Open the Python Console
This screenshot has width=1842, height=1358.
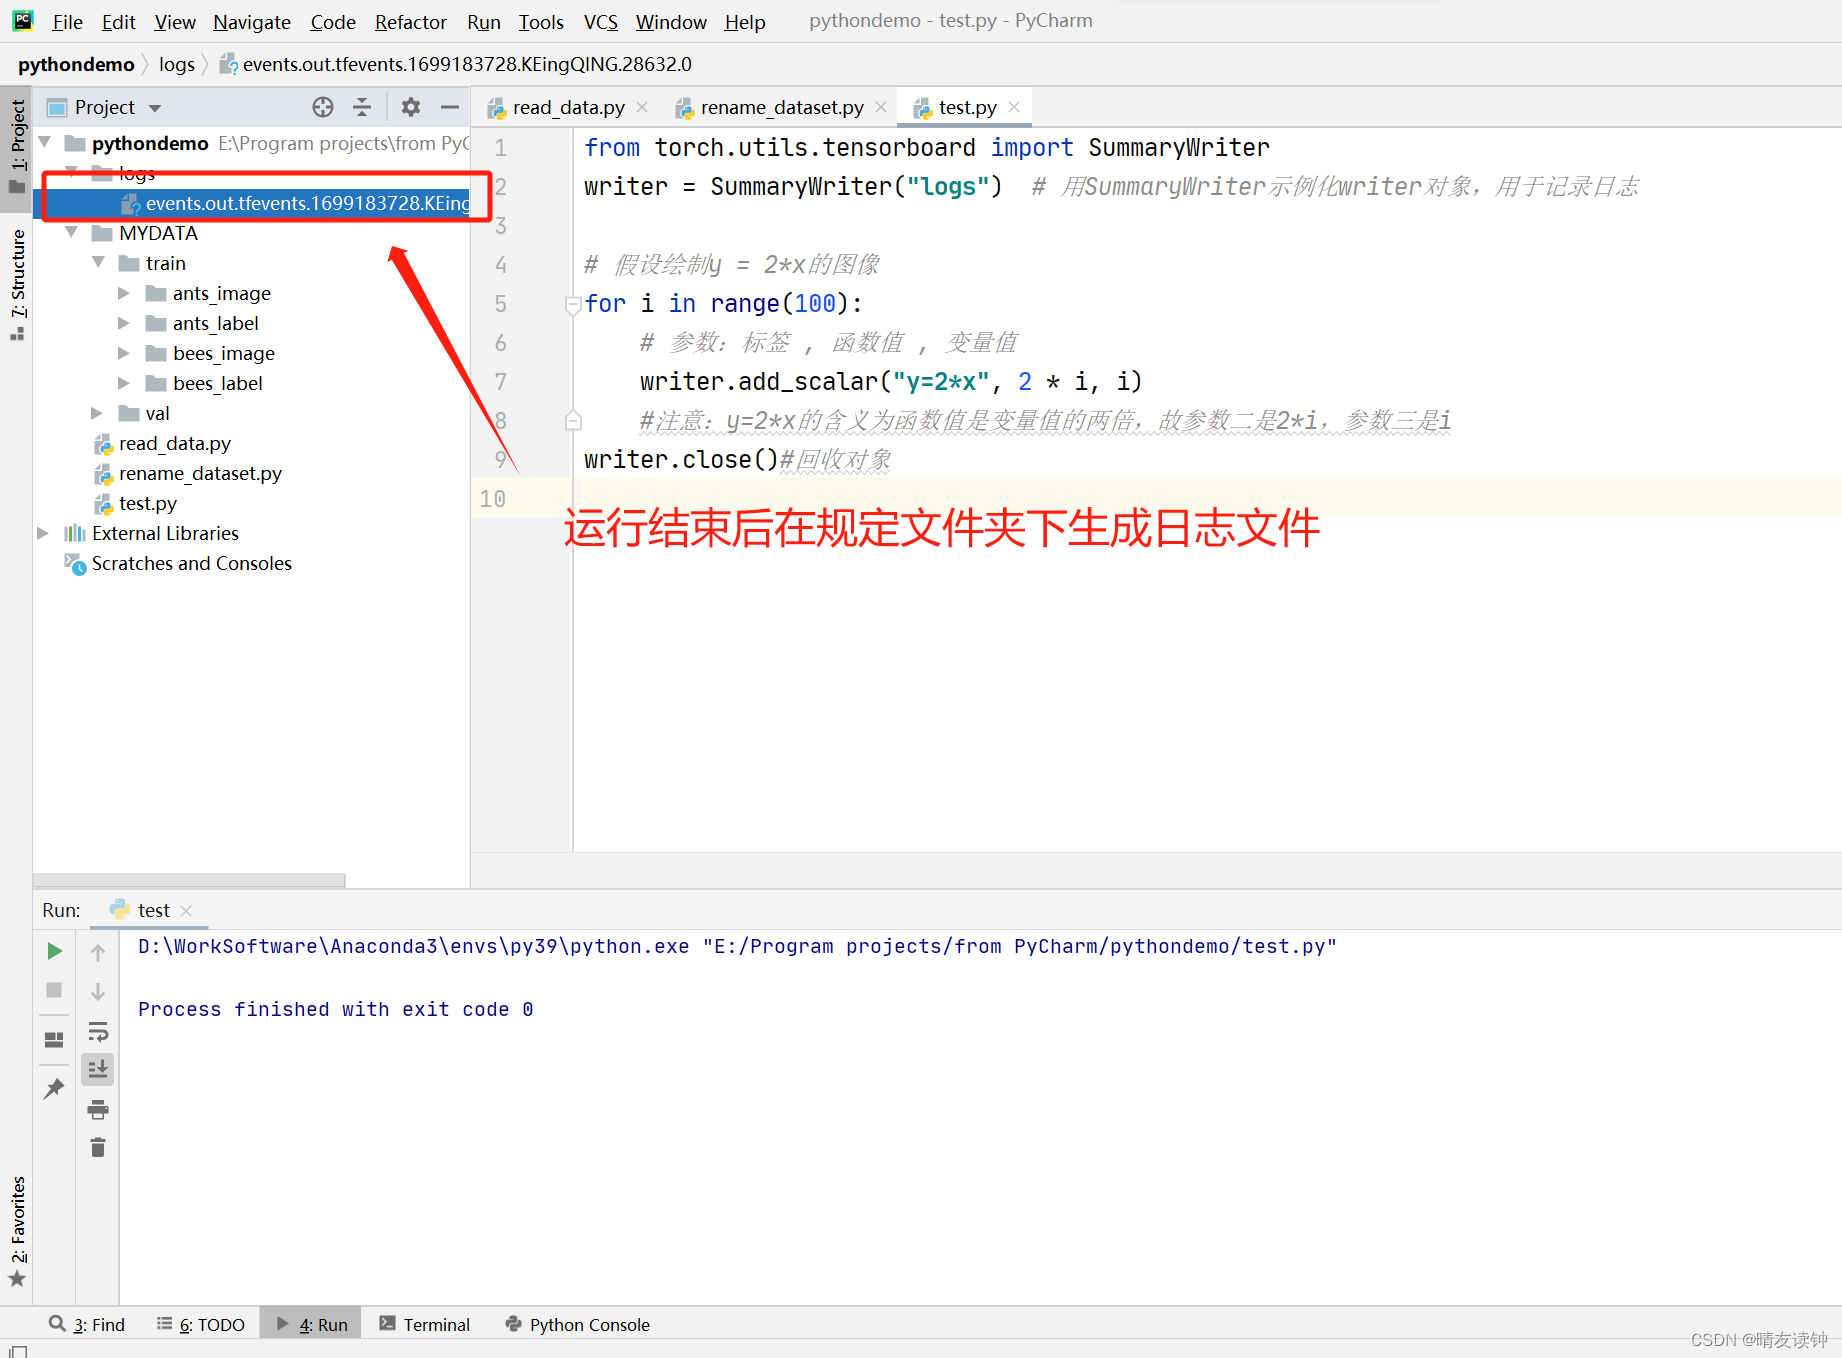[x=588, y=1324]
